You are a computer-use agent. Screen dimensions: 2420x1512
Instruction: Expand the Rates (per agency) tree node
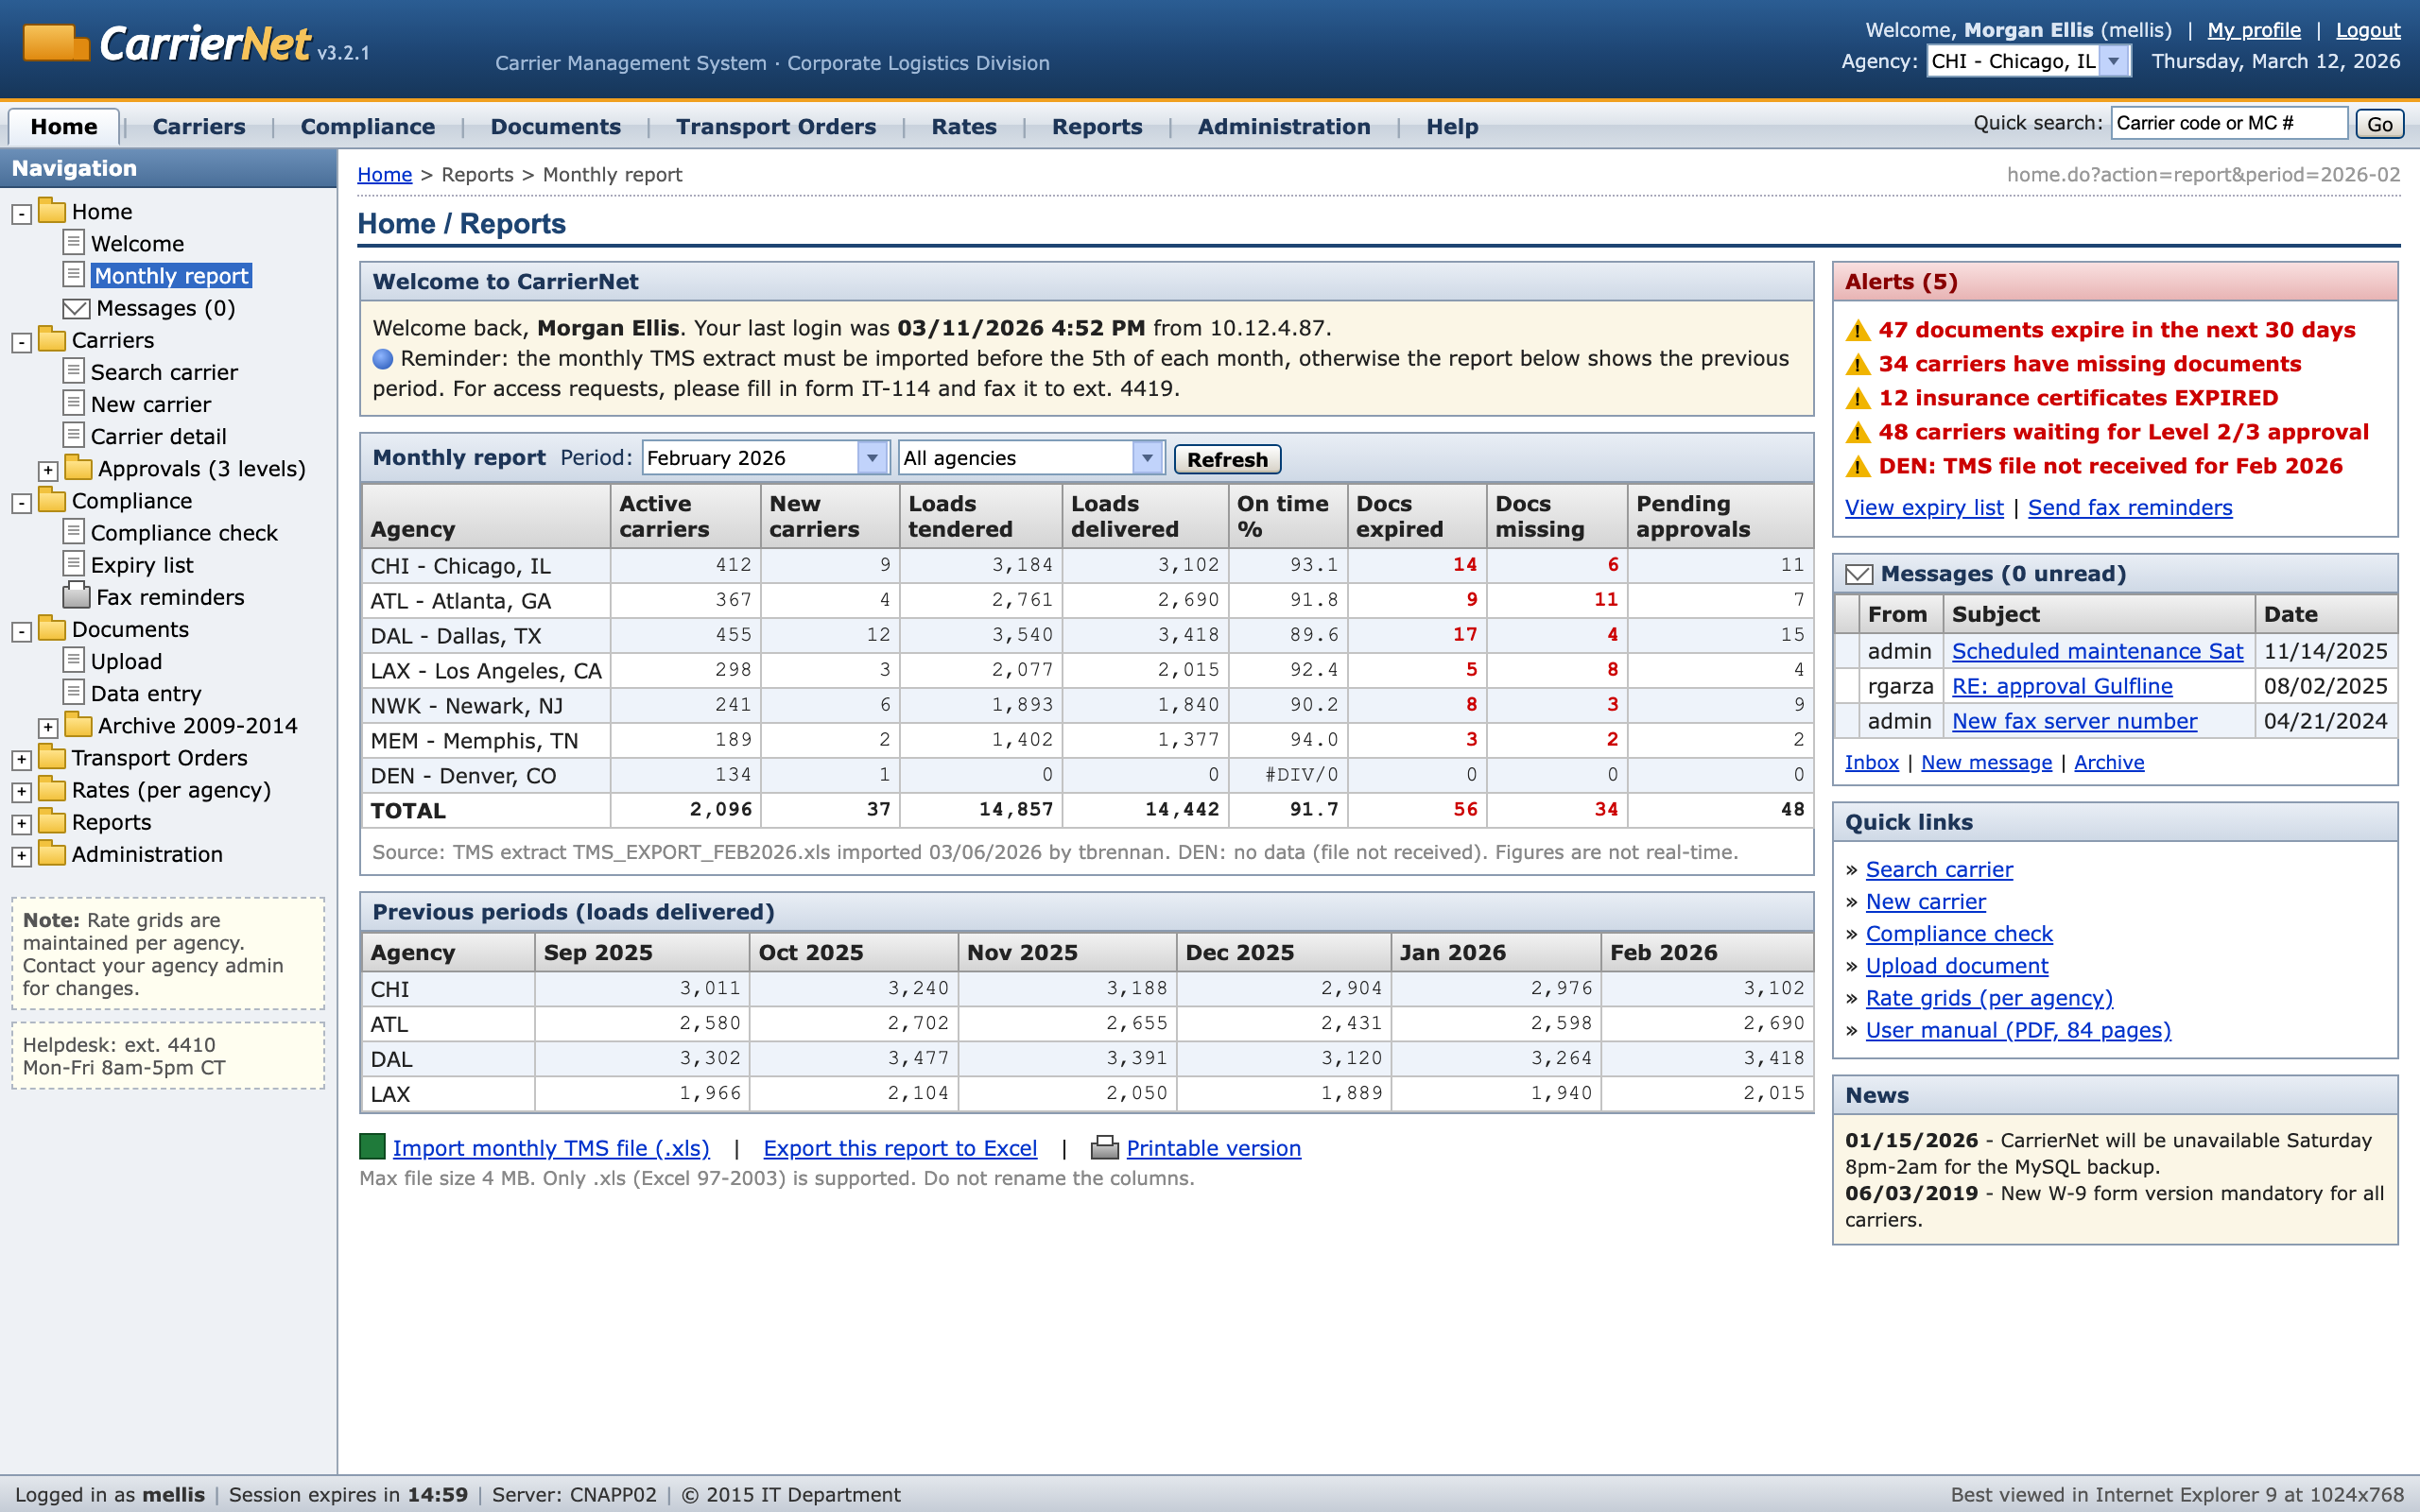21,792
